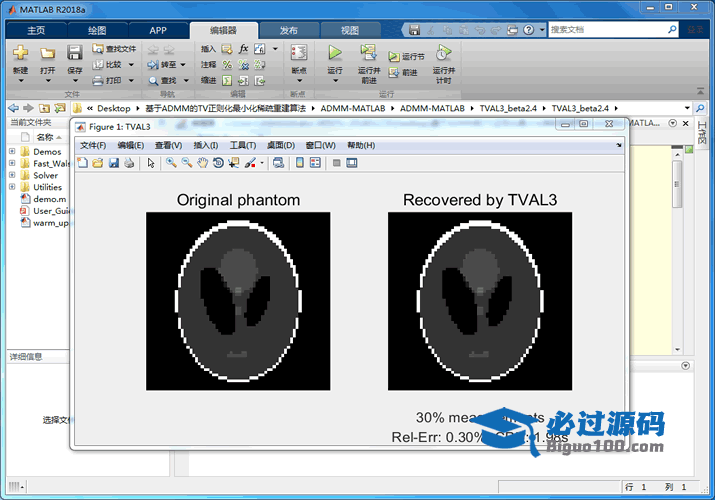Screen dimensions: 715x500
Task: Open the File menu in Figure 1
Action: pos(93,145)
